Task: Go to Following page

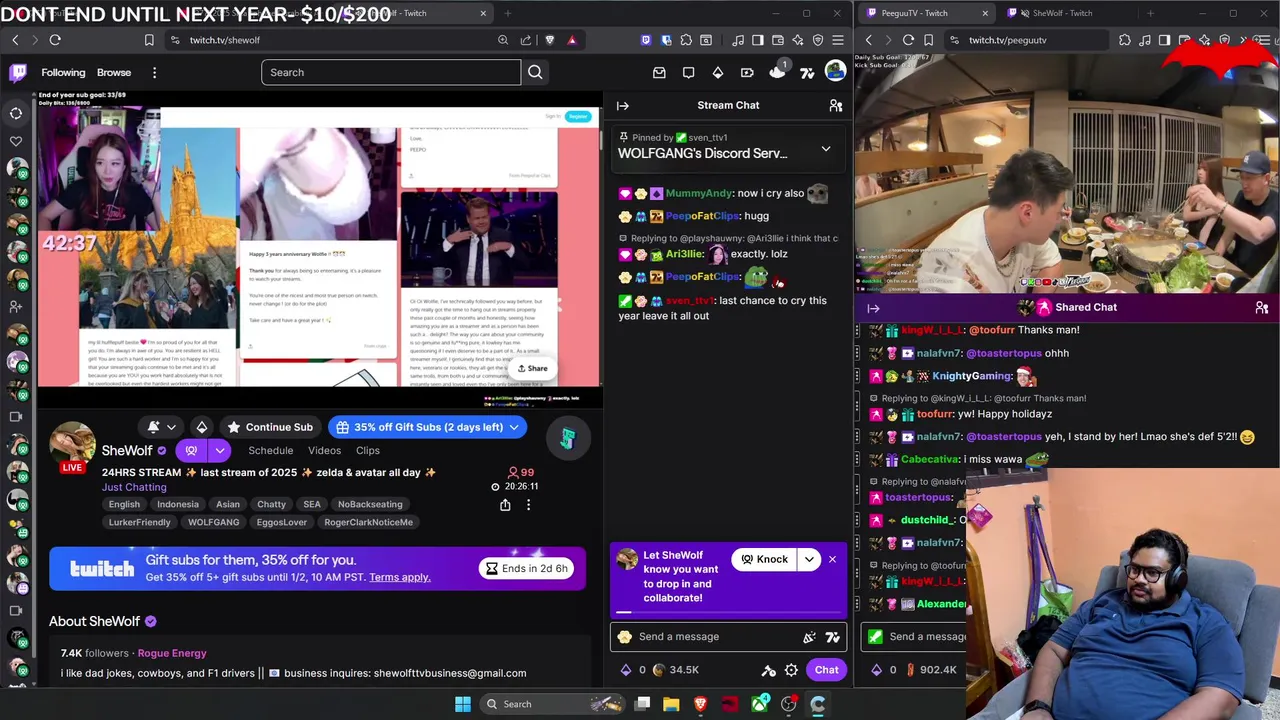Action: [63, 72]
